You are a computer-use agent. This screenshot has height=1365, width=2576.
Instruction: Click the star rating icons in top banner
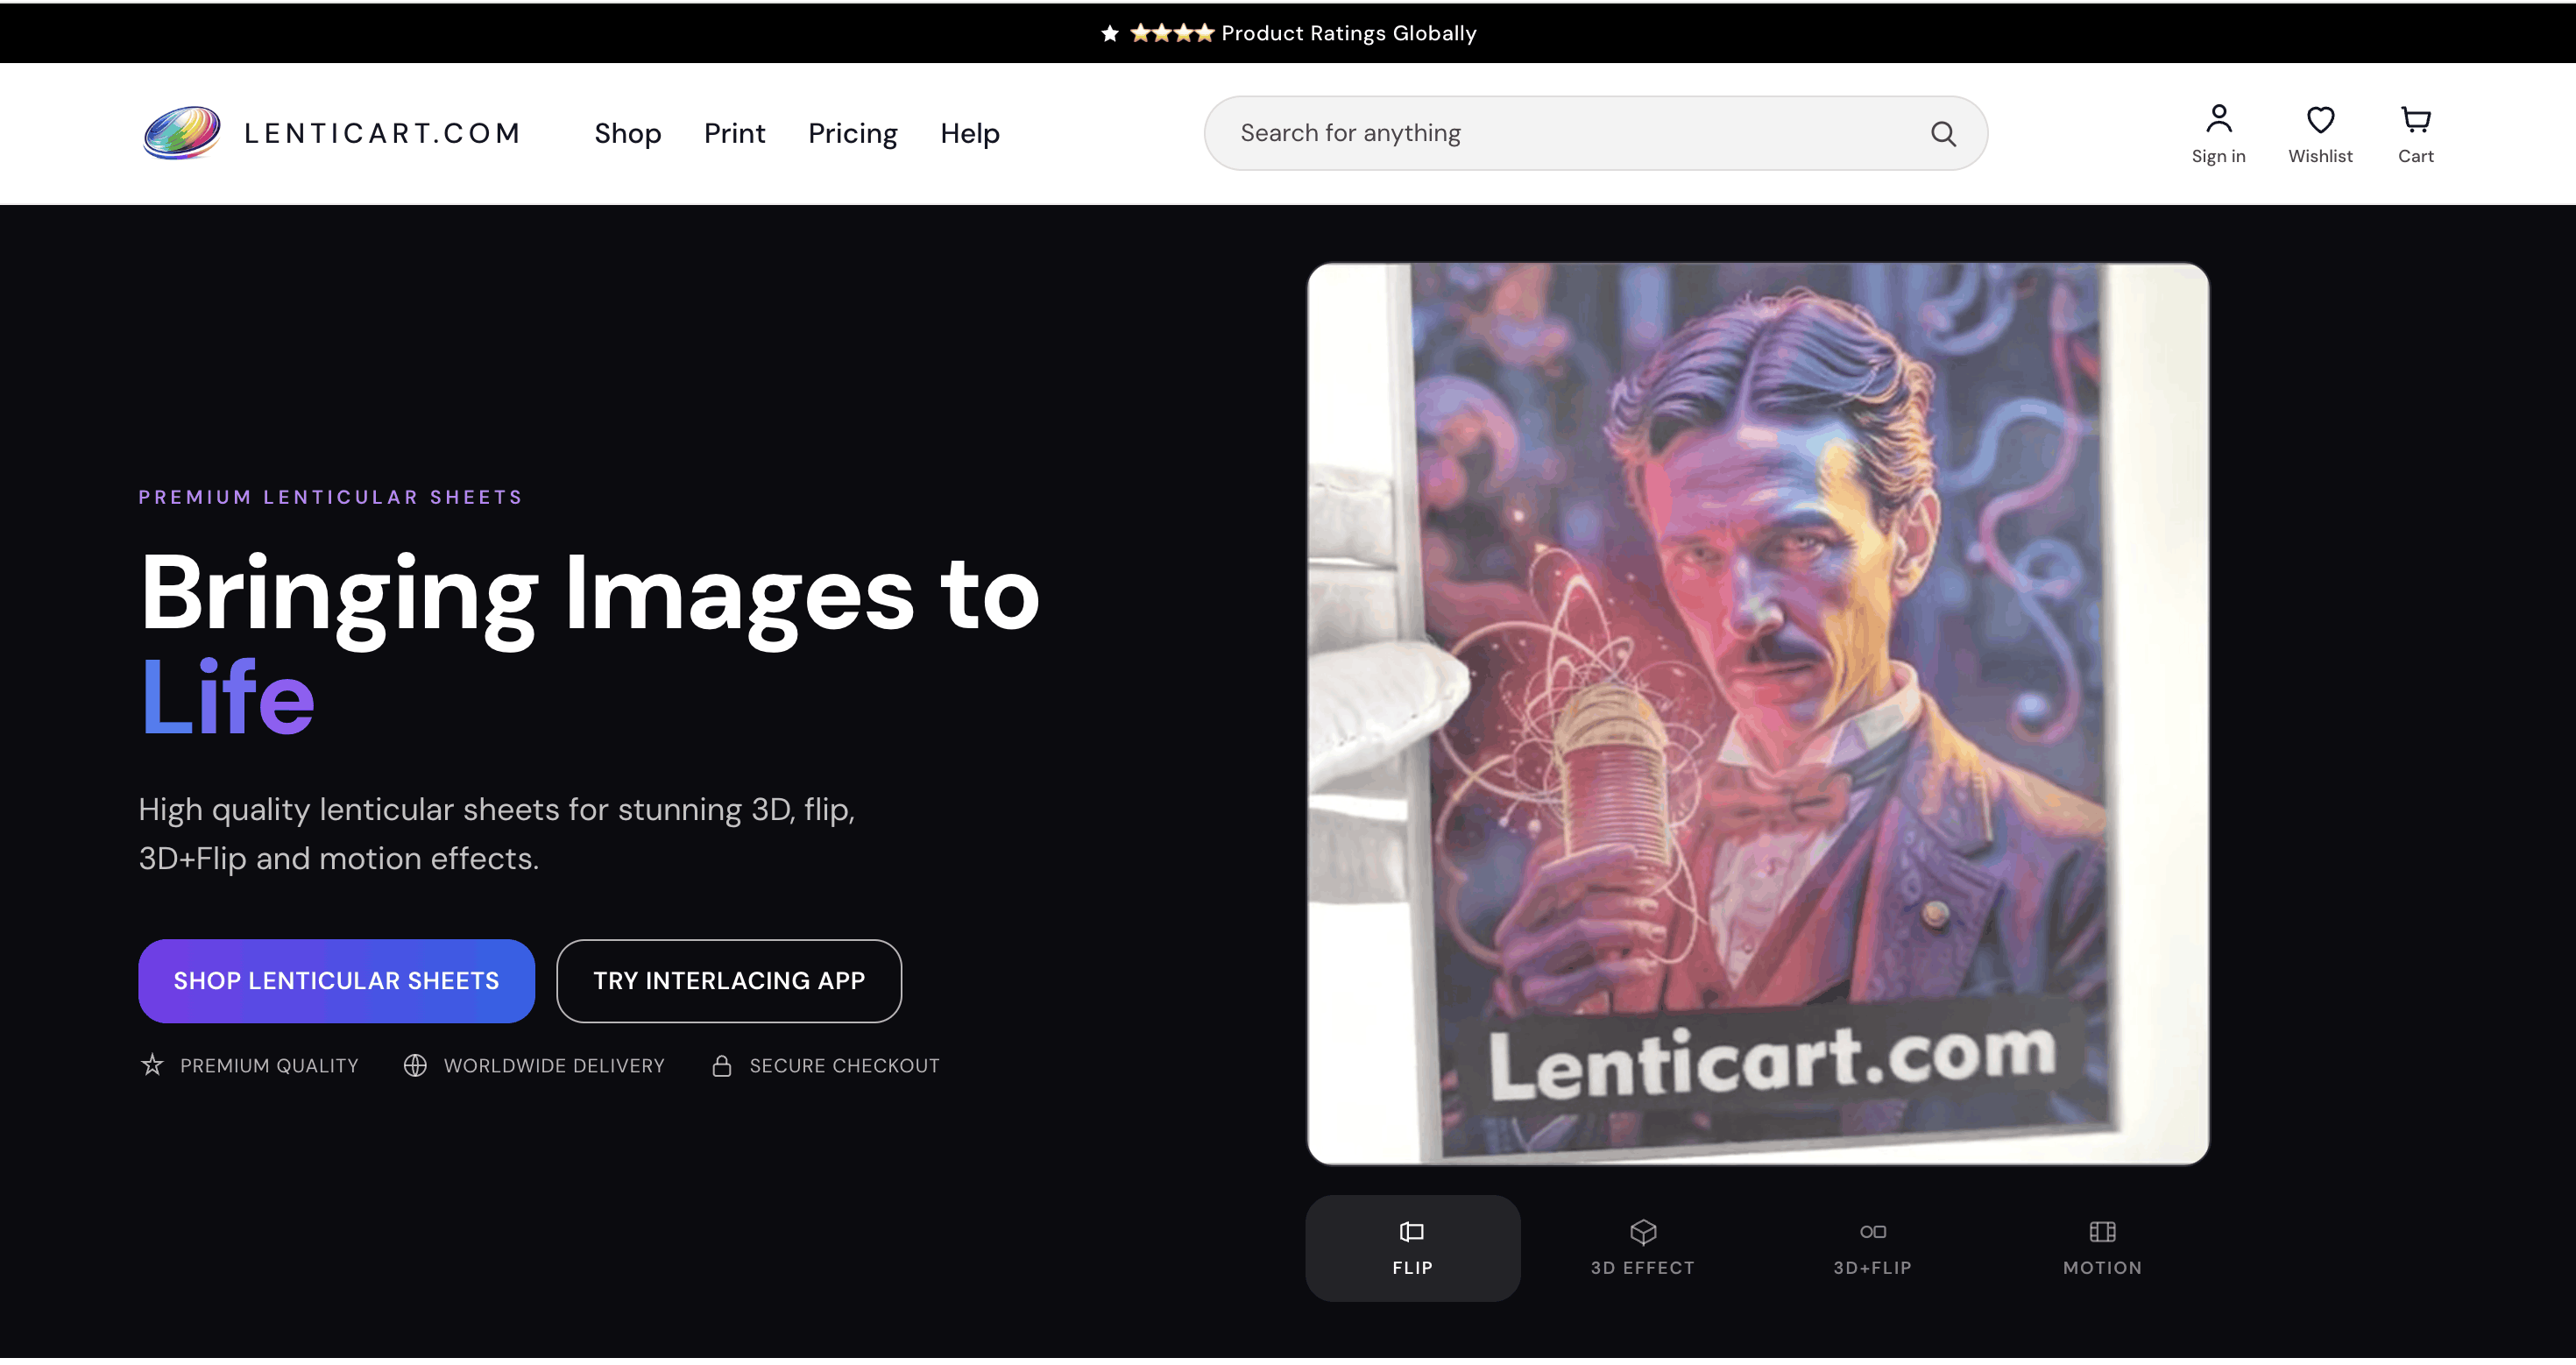click(x=1157, y=33)
